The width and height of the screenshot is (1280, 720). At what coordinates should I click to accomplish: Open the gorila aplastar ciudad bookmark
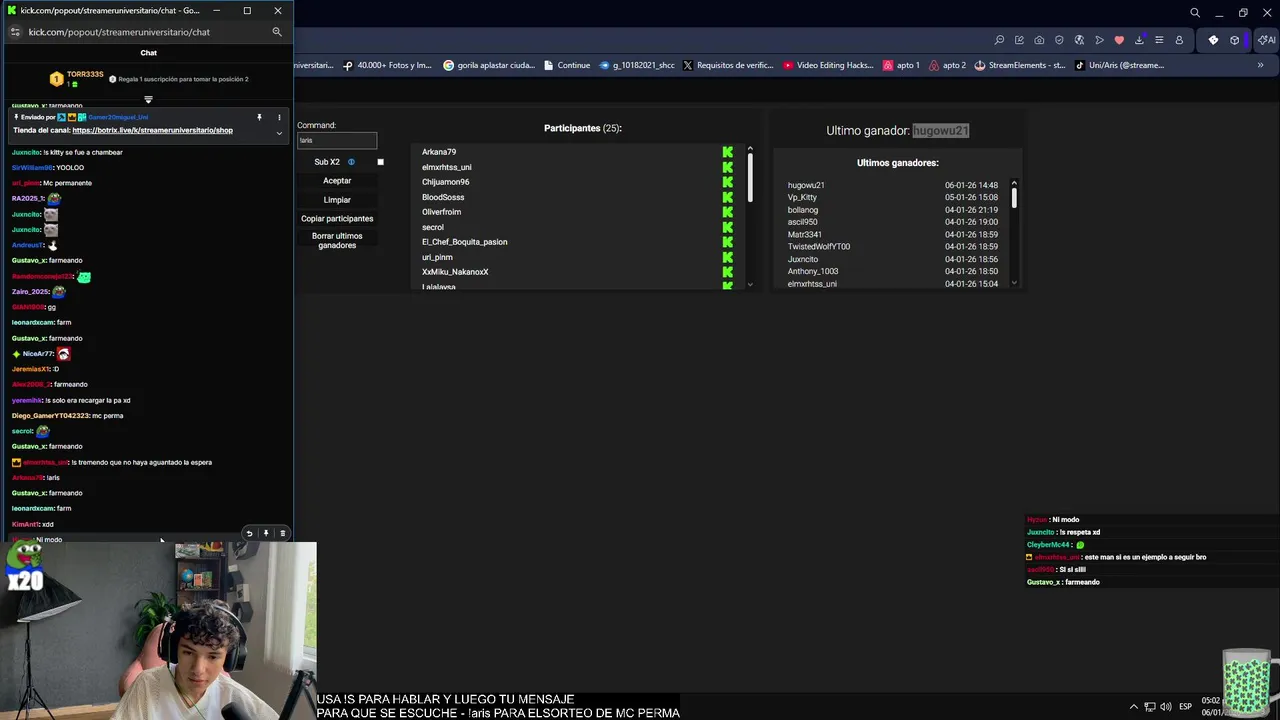pyautogui.click(x=488, y=65)
